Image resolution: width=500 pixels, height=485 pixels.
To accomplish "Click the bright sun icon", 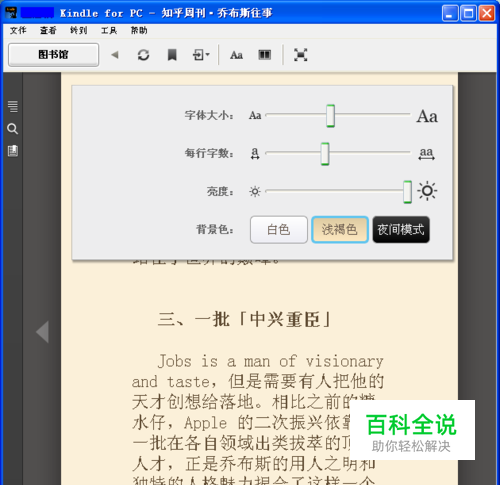I will pyautogui.click(x=427, y=191).
